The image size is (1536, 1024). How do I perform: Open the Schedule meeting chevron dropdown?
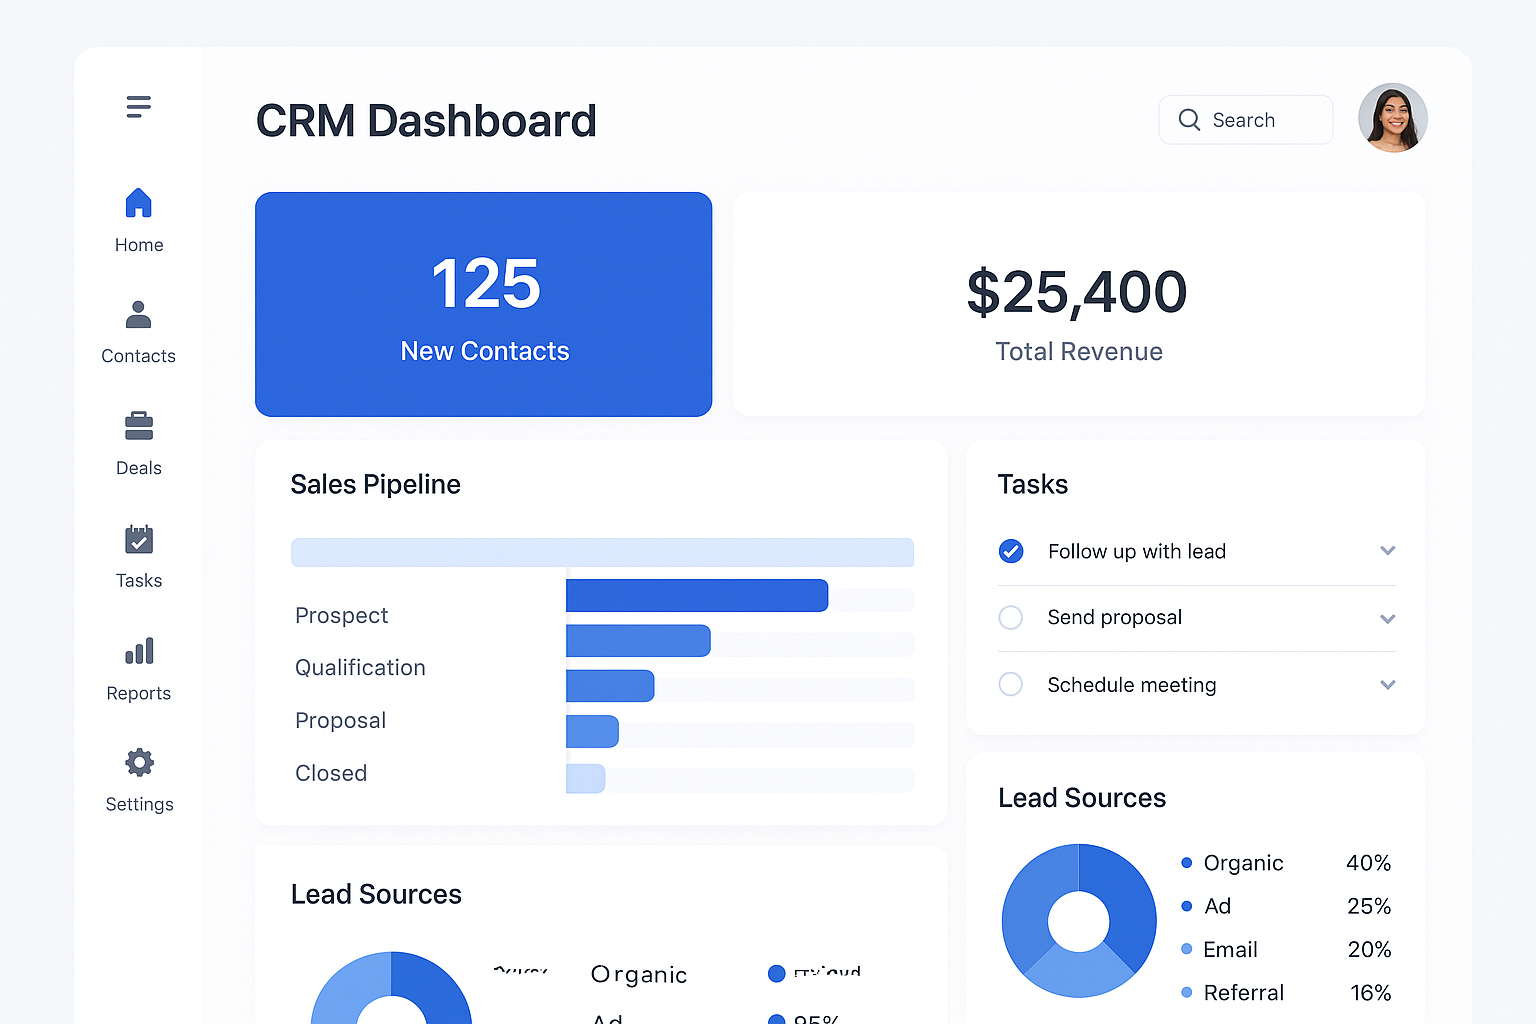coord(1387,684)
